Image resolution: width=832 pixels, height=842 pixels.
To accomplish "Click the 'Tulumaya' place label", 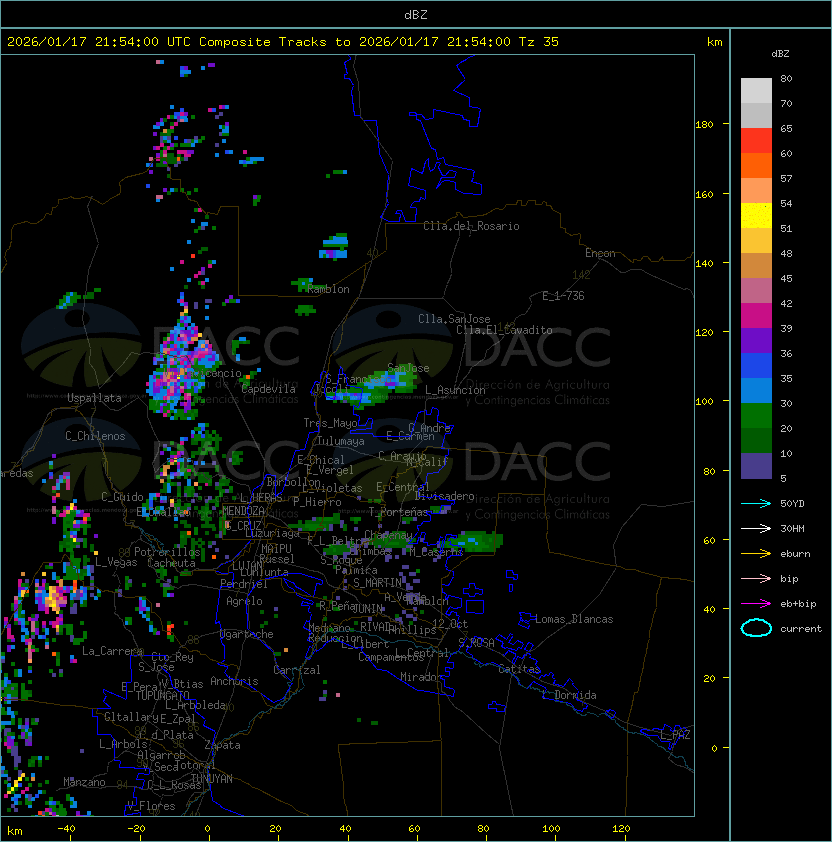I will 341,441.
